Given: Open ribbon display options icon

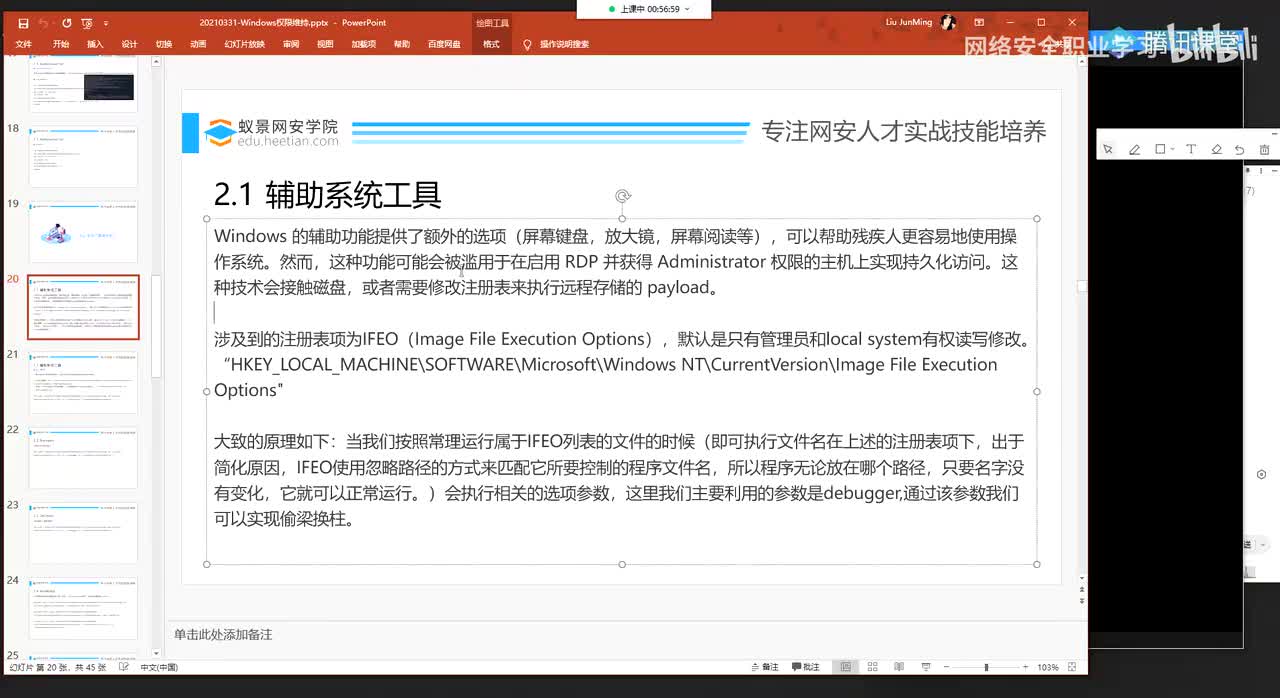Looking at the screenshot, I should [979, 22].
